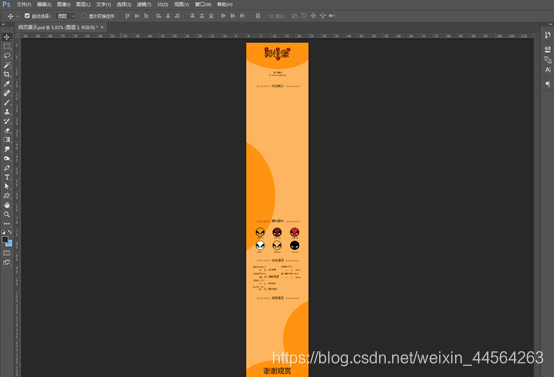Open the Properties panel icon
This screenshot has height=377, width=554.
(548, 49)
